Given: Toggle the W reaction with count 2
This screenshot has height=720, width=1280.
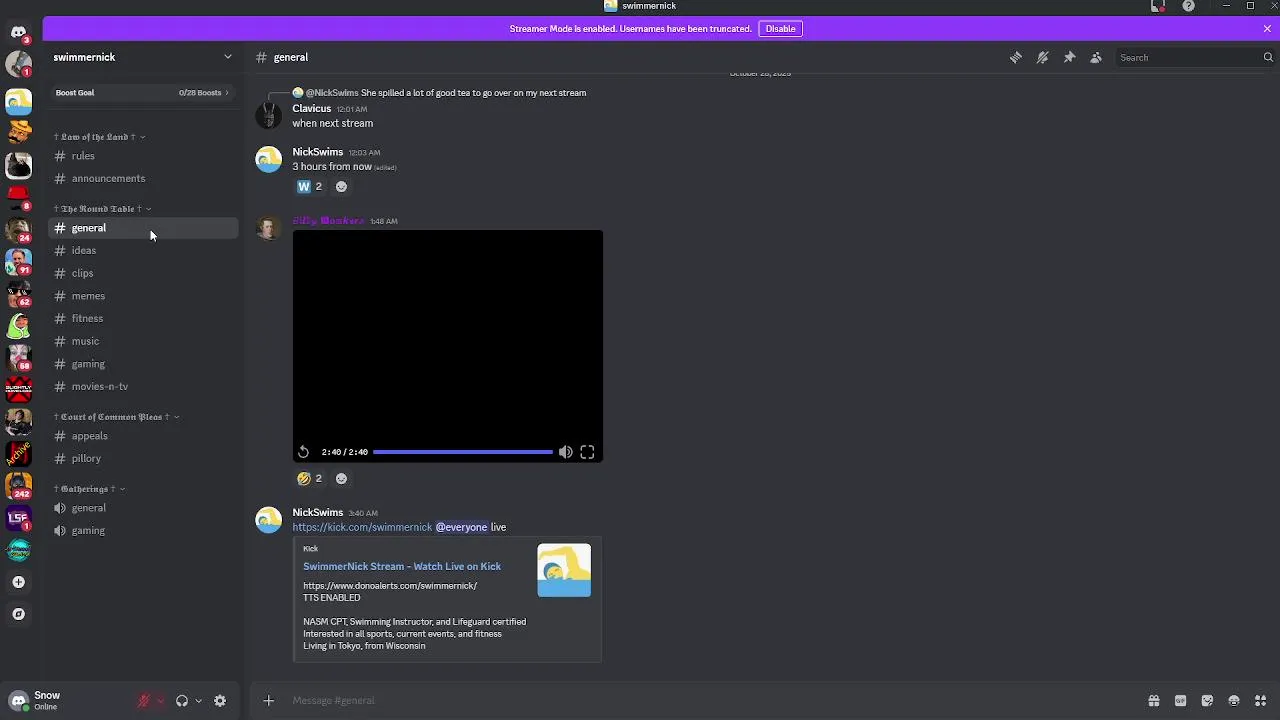Looking at the screenshot, I should tap(310, 187).
